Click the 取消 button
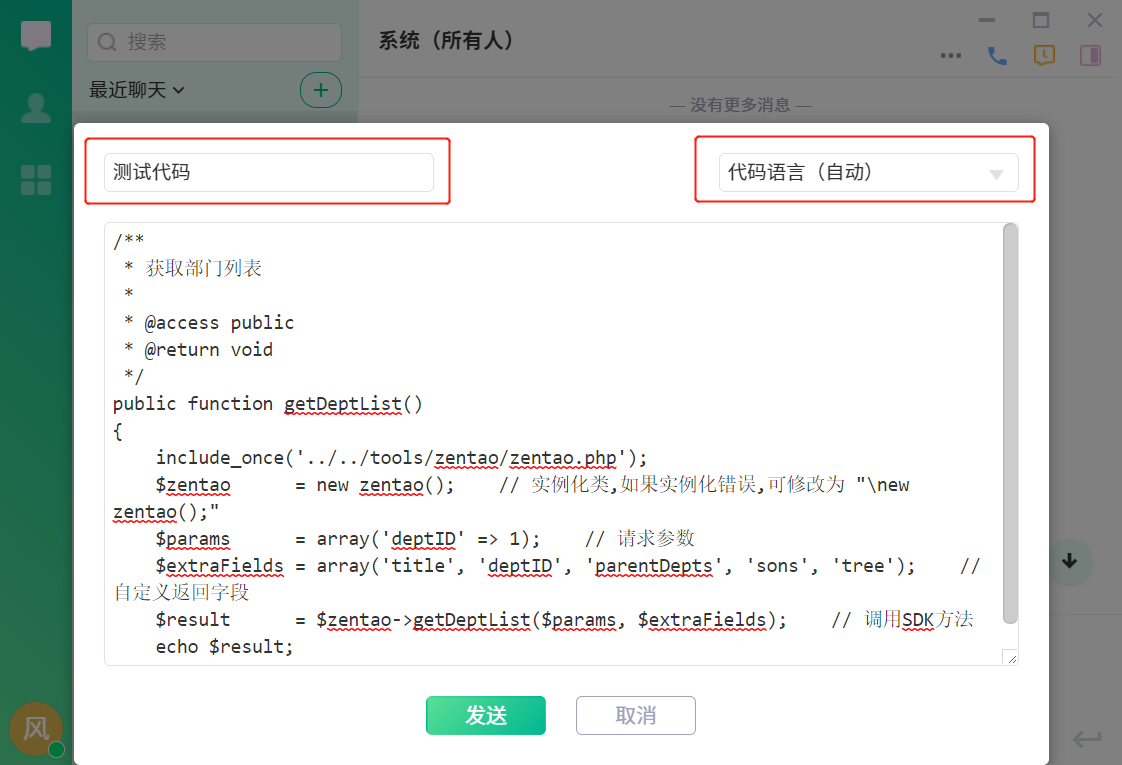The image size is (1122, 765). (635, 715)
